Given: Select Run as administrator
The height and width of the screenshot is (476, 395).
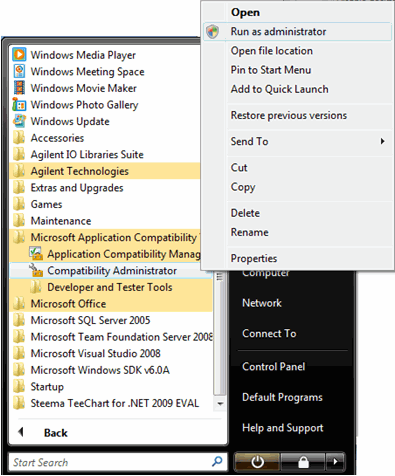Looking at the screenshot, I should (297, 32).
